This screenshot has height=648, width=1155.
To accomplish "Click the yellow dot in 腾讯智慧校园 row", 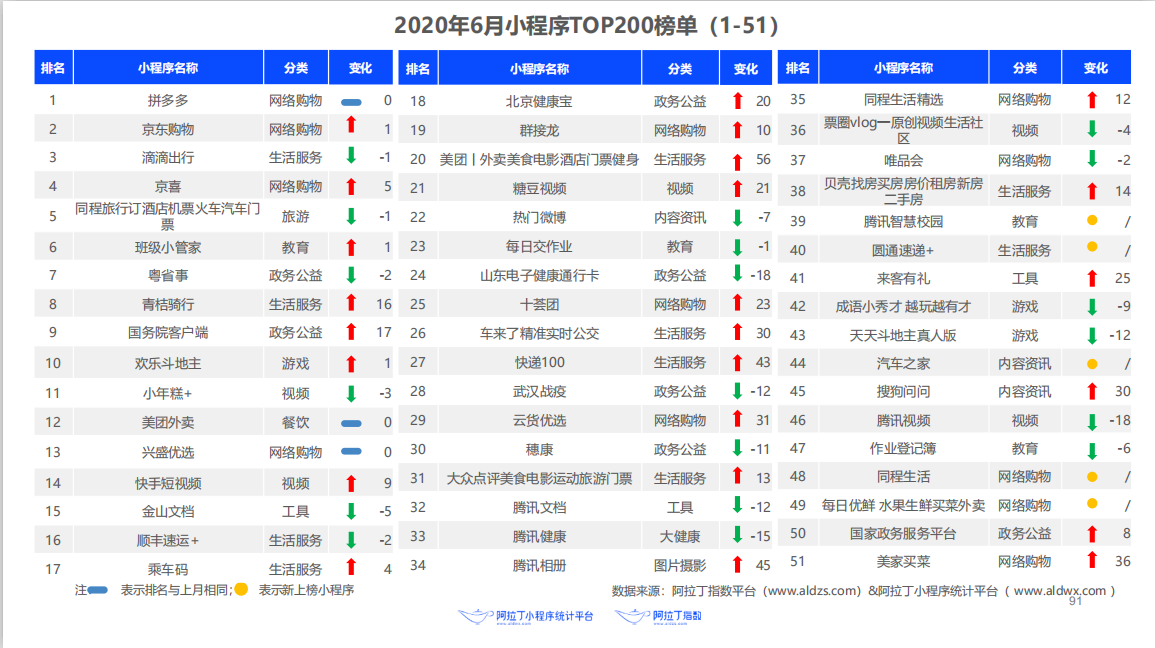I will (x=1092, y=220).
